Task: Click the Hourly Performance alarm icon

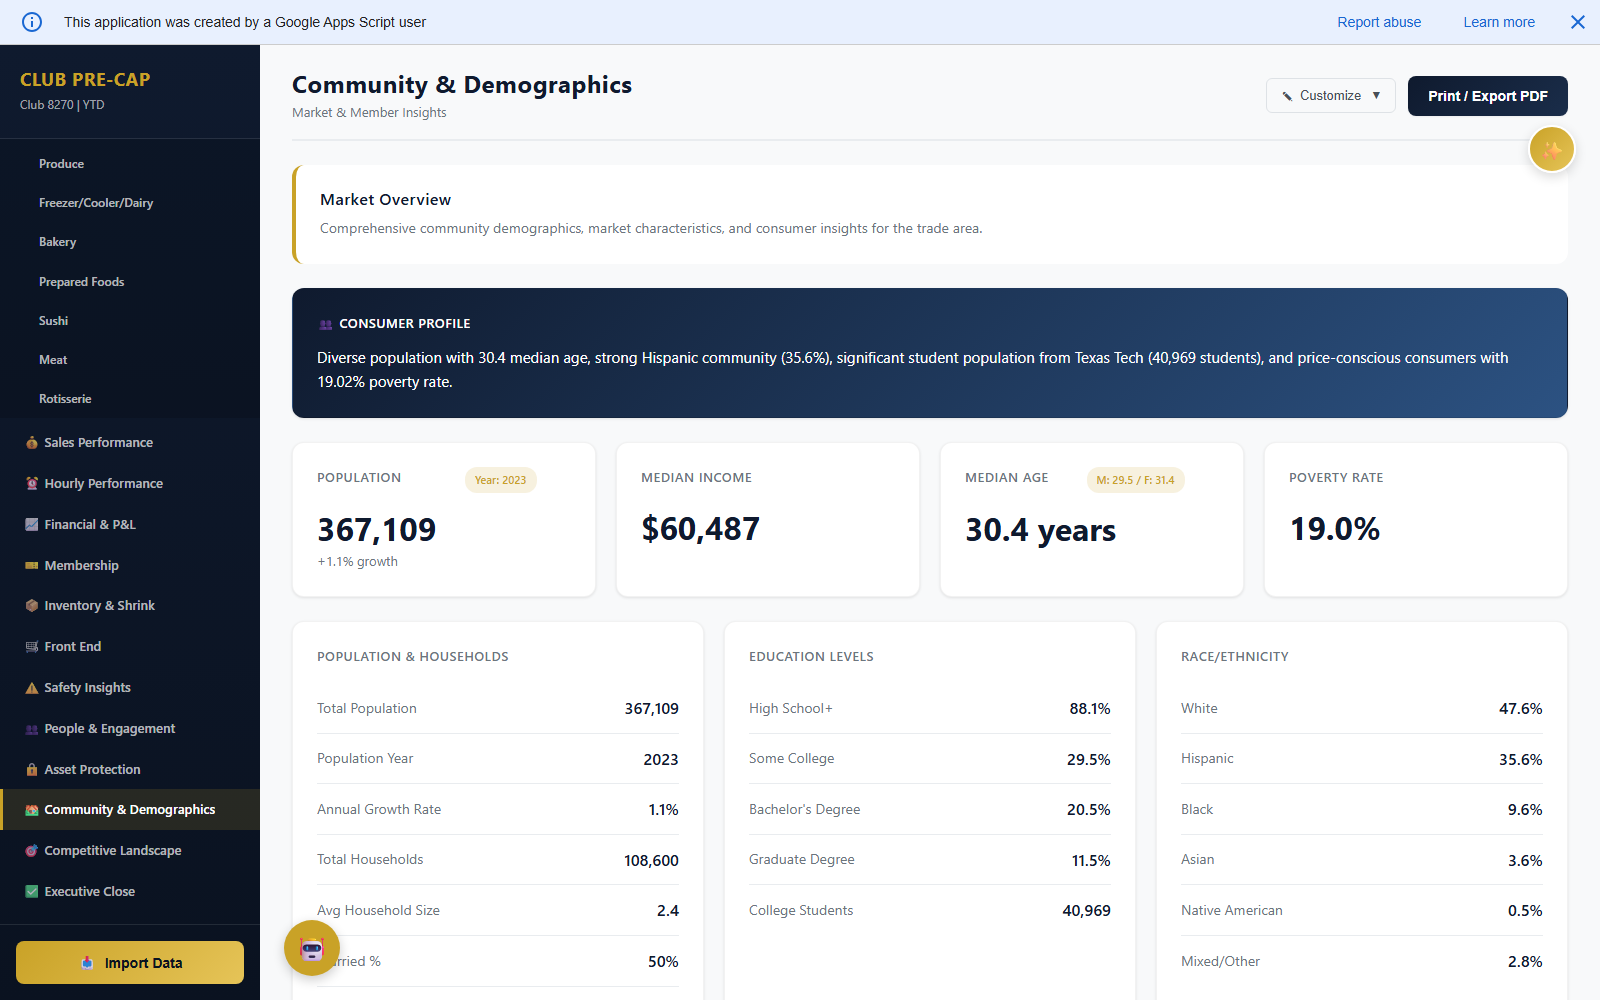Action: (x=32, y=483)
